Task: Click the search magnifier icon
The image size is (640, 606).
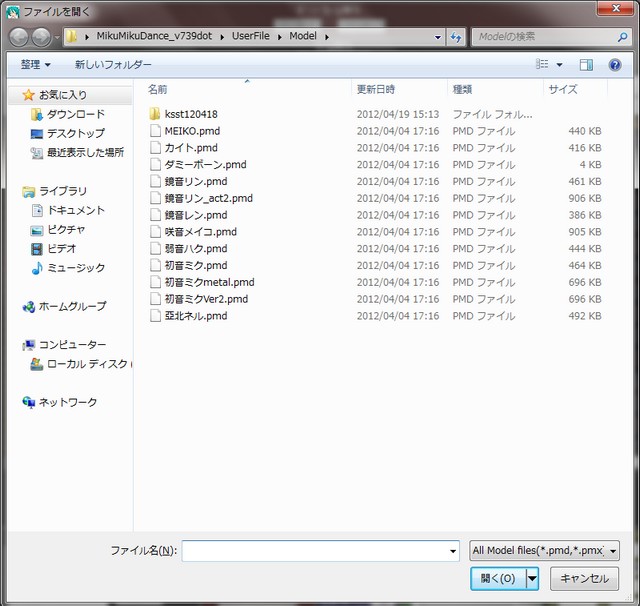Action: [622, 37]
